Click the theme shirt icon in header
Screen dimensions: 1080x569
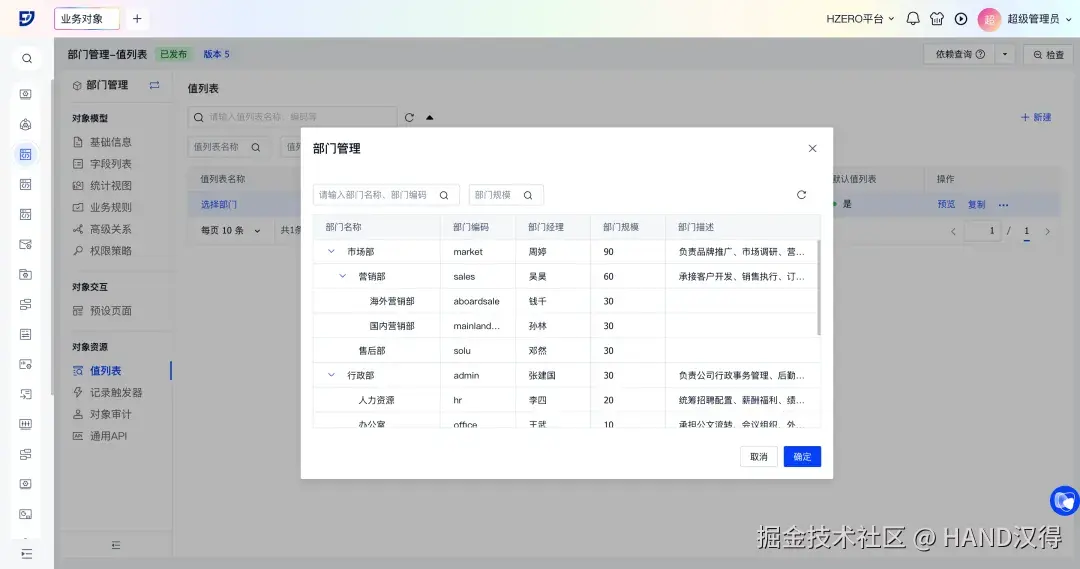coord(937,19)
